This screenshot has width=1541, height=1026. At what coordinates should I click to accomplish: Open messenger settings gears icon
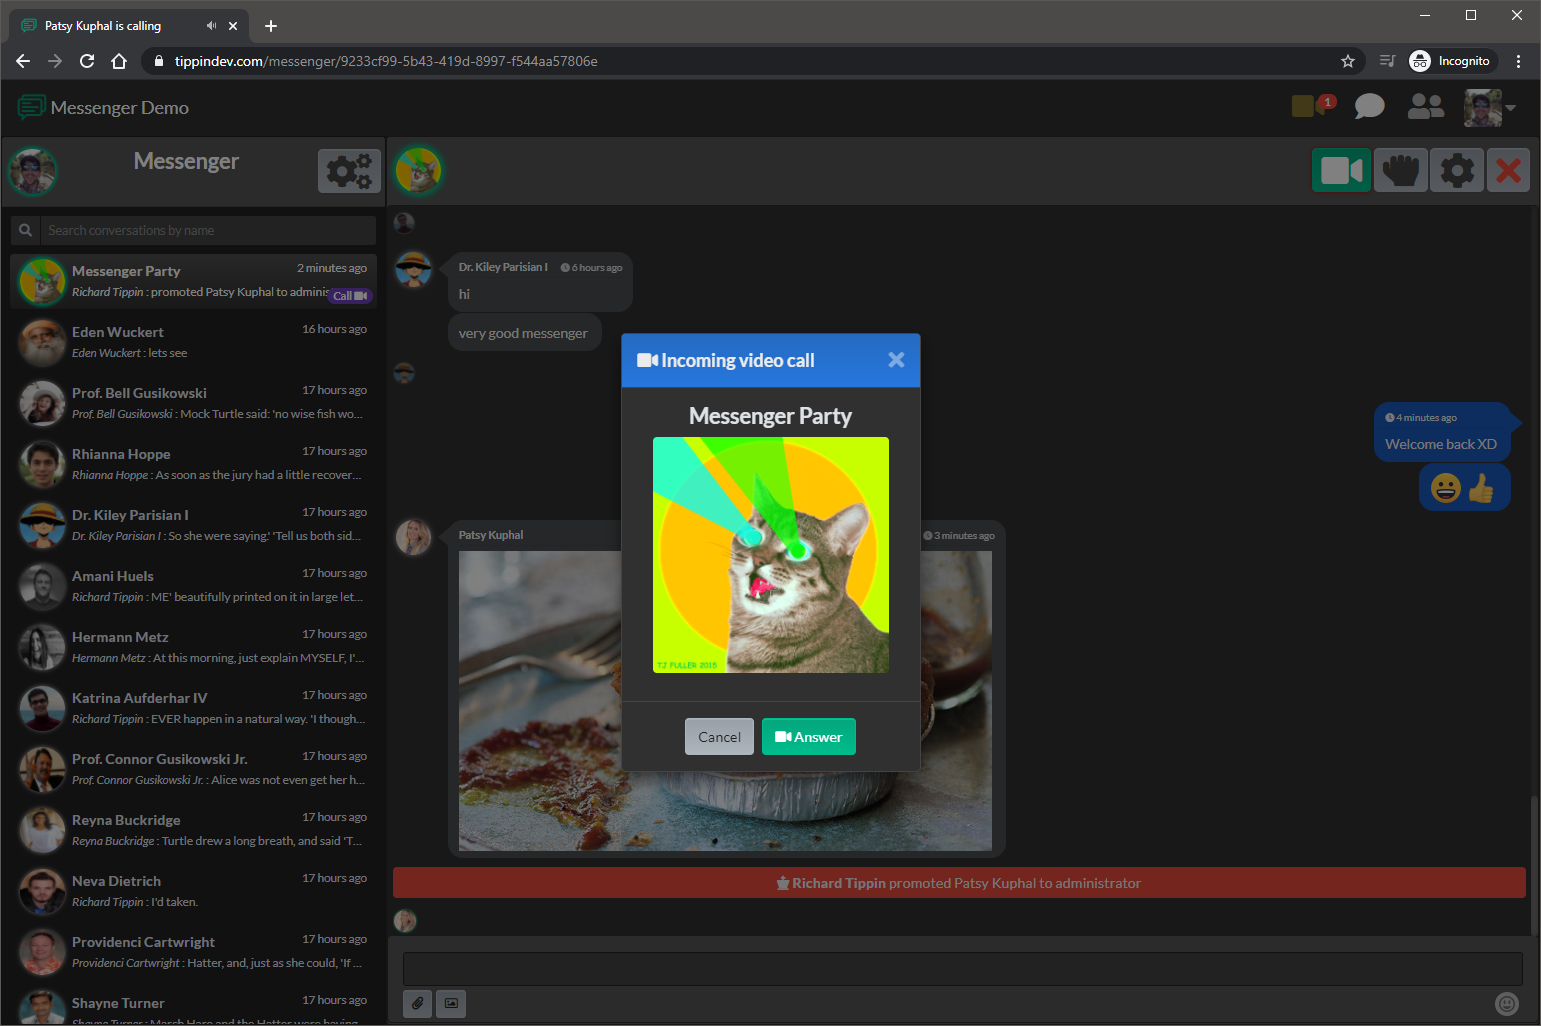coord(349,171)
